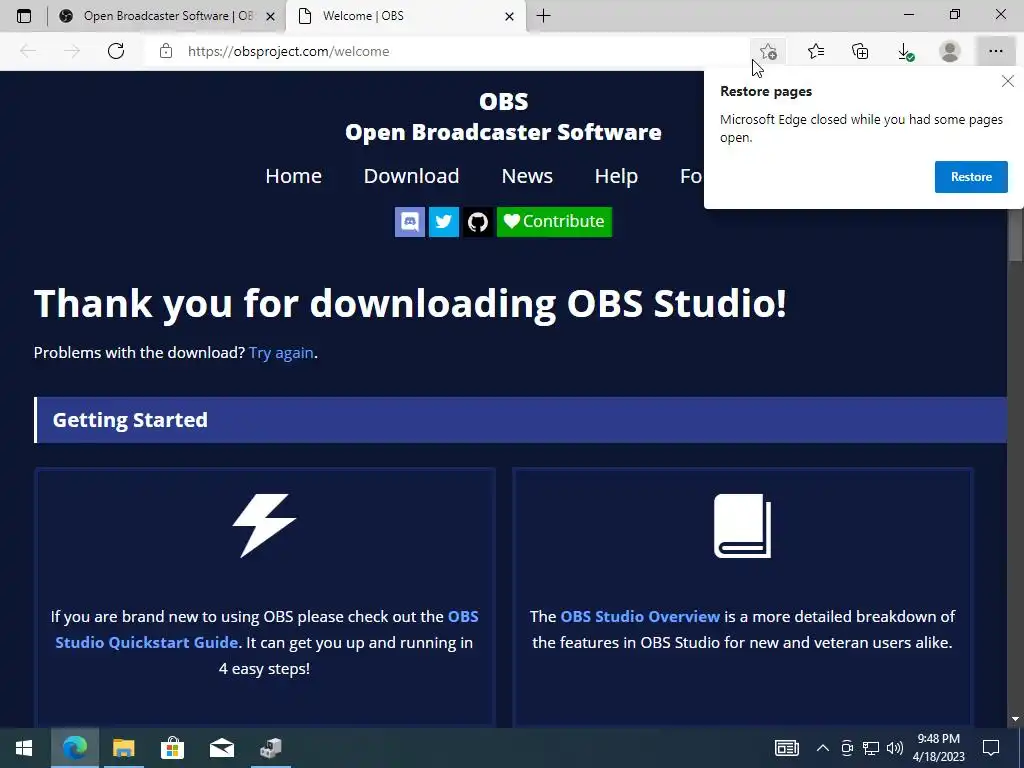Switch to the Open Broadcaster Software tab
The height and width of the screenshot is (768, 1024).
pyautogui.click(x=167, y=16)
